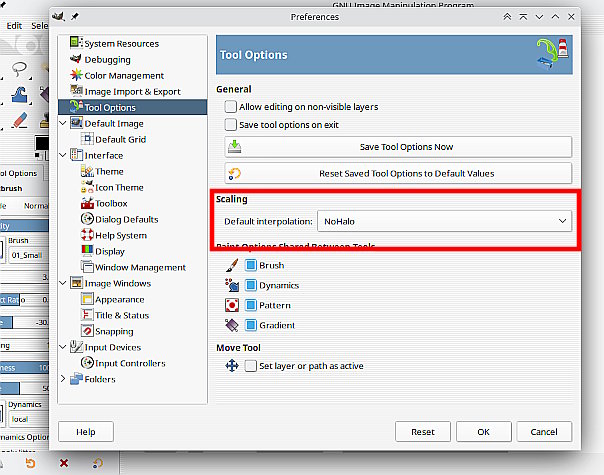This screenshot has height=475, width=604.
Task: Click the Default Grid icon
Action: (87, 139)
